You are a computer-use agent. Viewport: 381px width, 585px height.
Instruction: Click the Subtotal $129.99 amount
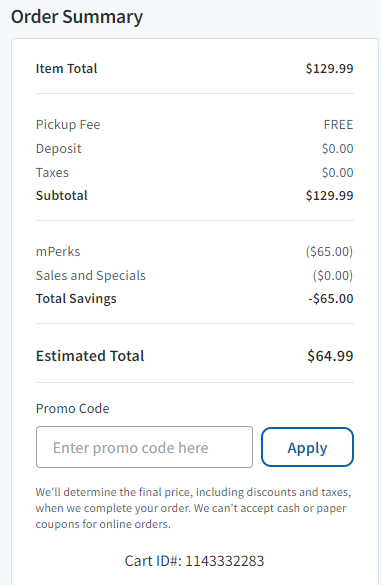[330, 195]
